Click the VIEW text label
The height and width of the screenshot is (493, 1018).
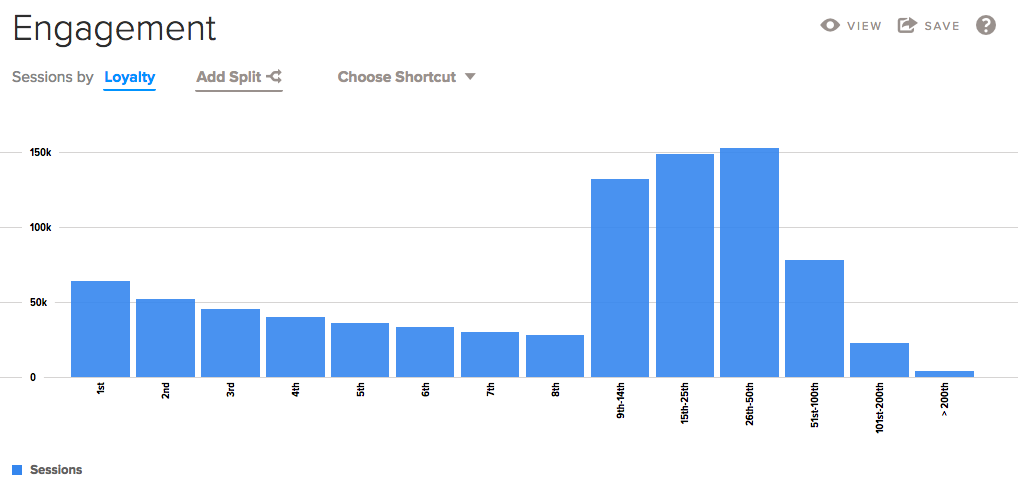864,26
